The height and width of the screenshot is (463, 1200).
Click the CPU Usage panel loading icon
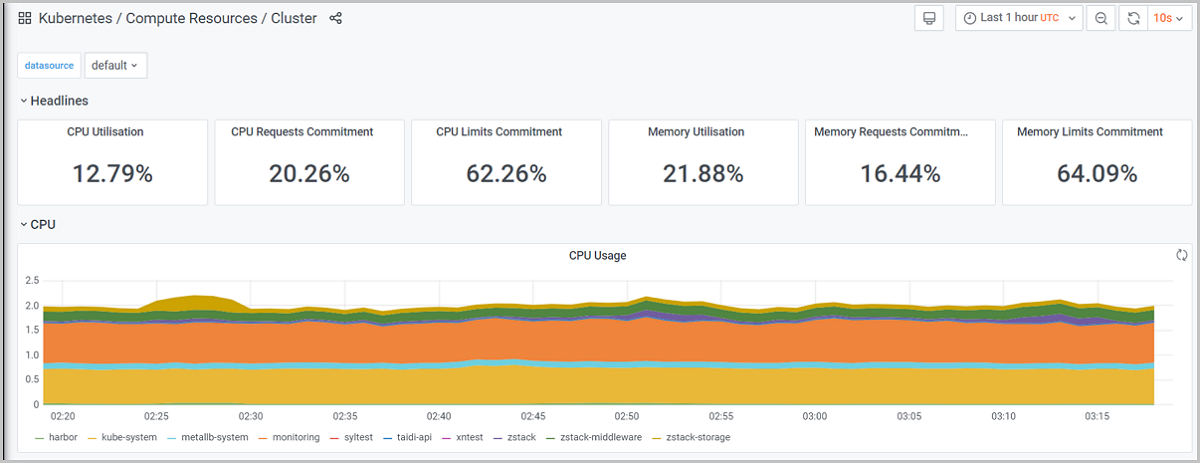click(1182, 255)
